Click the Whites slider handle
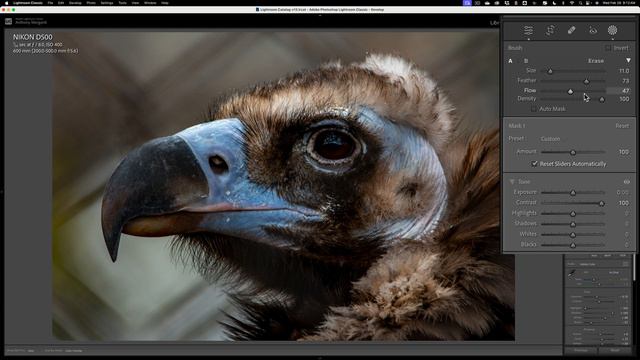 point(573,235)
